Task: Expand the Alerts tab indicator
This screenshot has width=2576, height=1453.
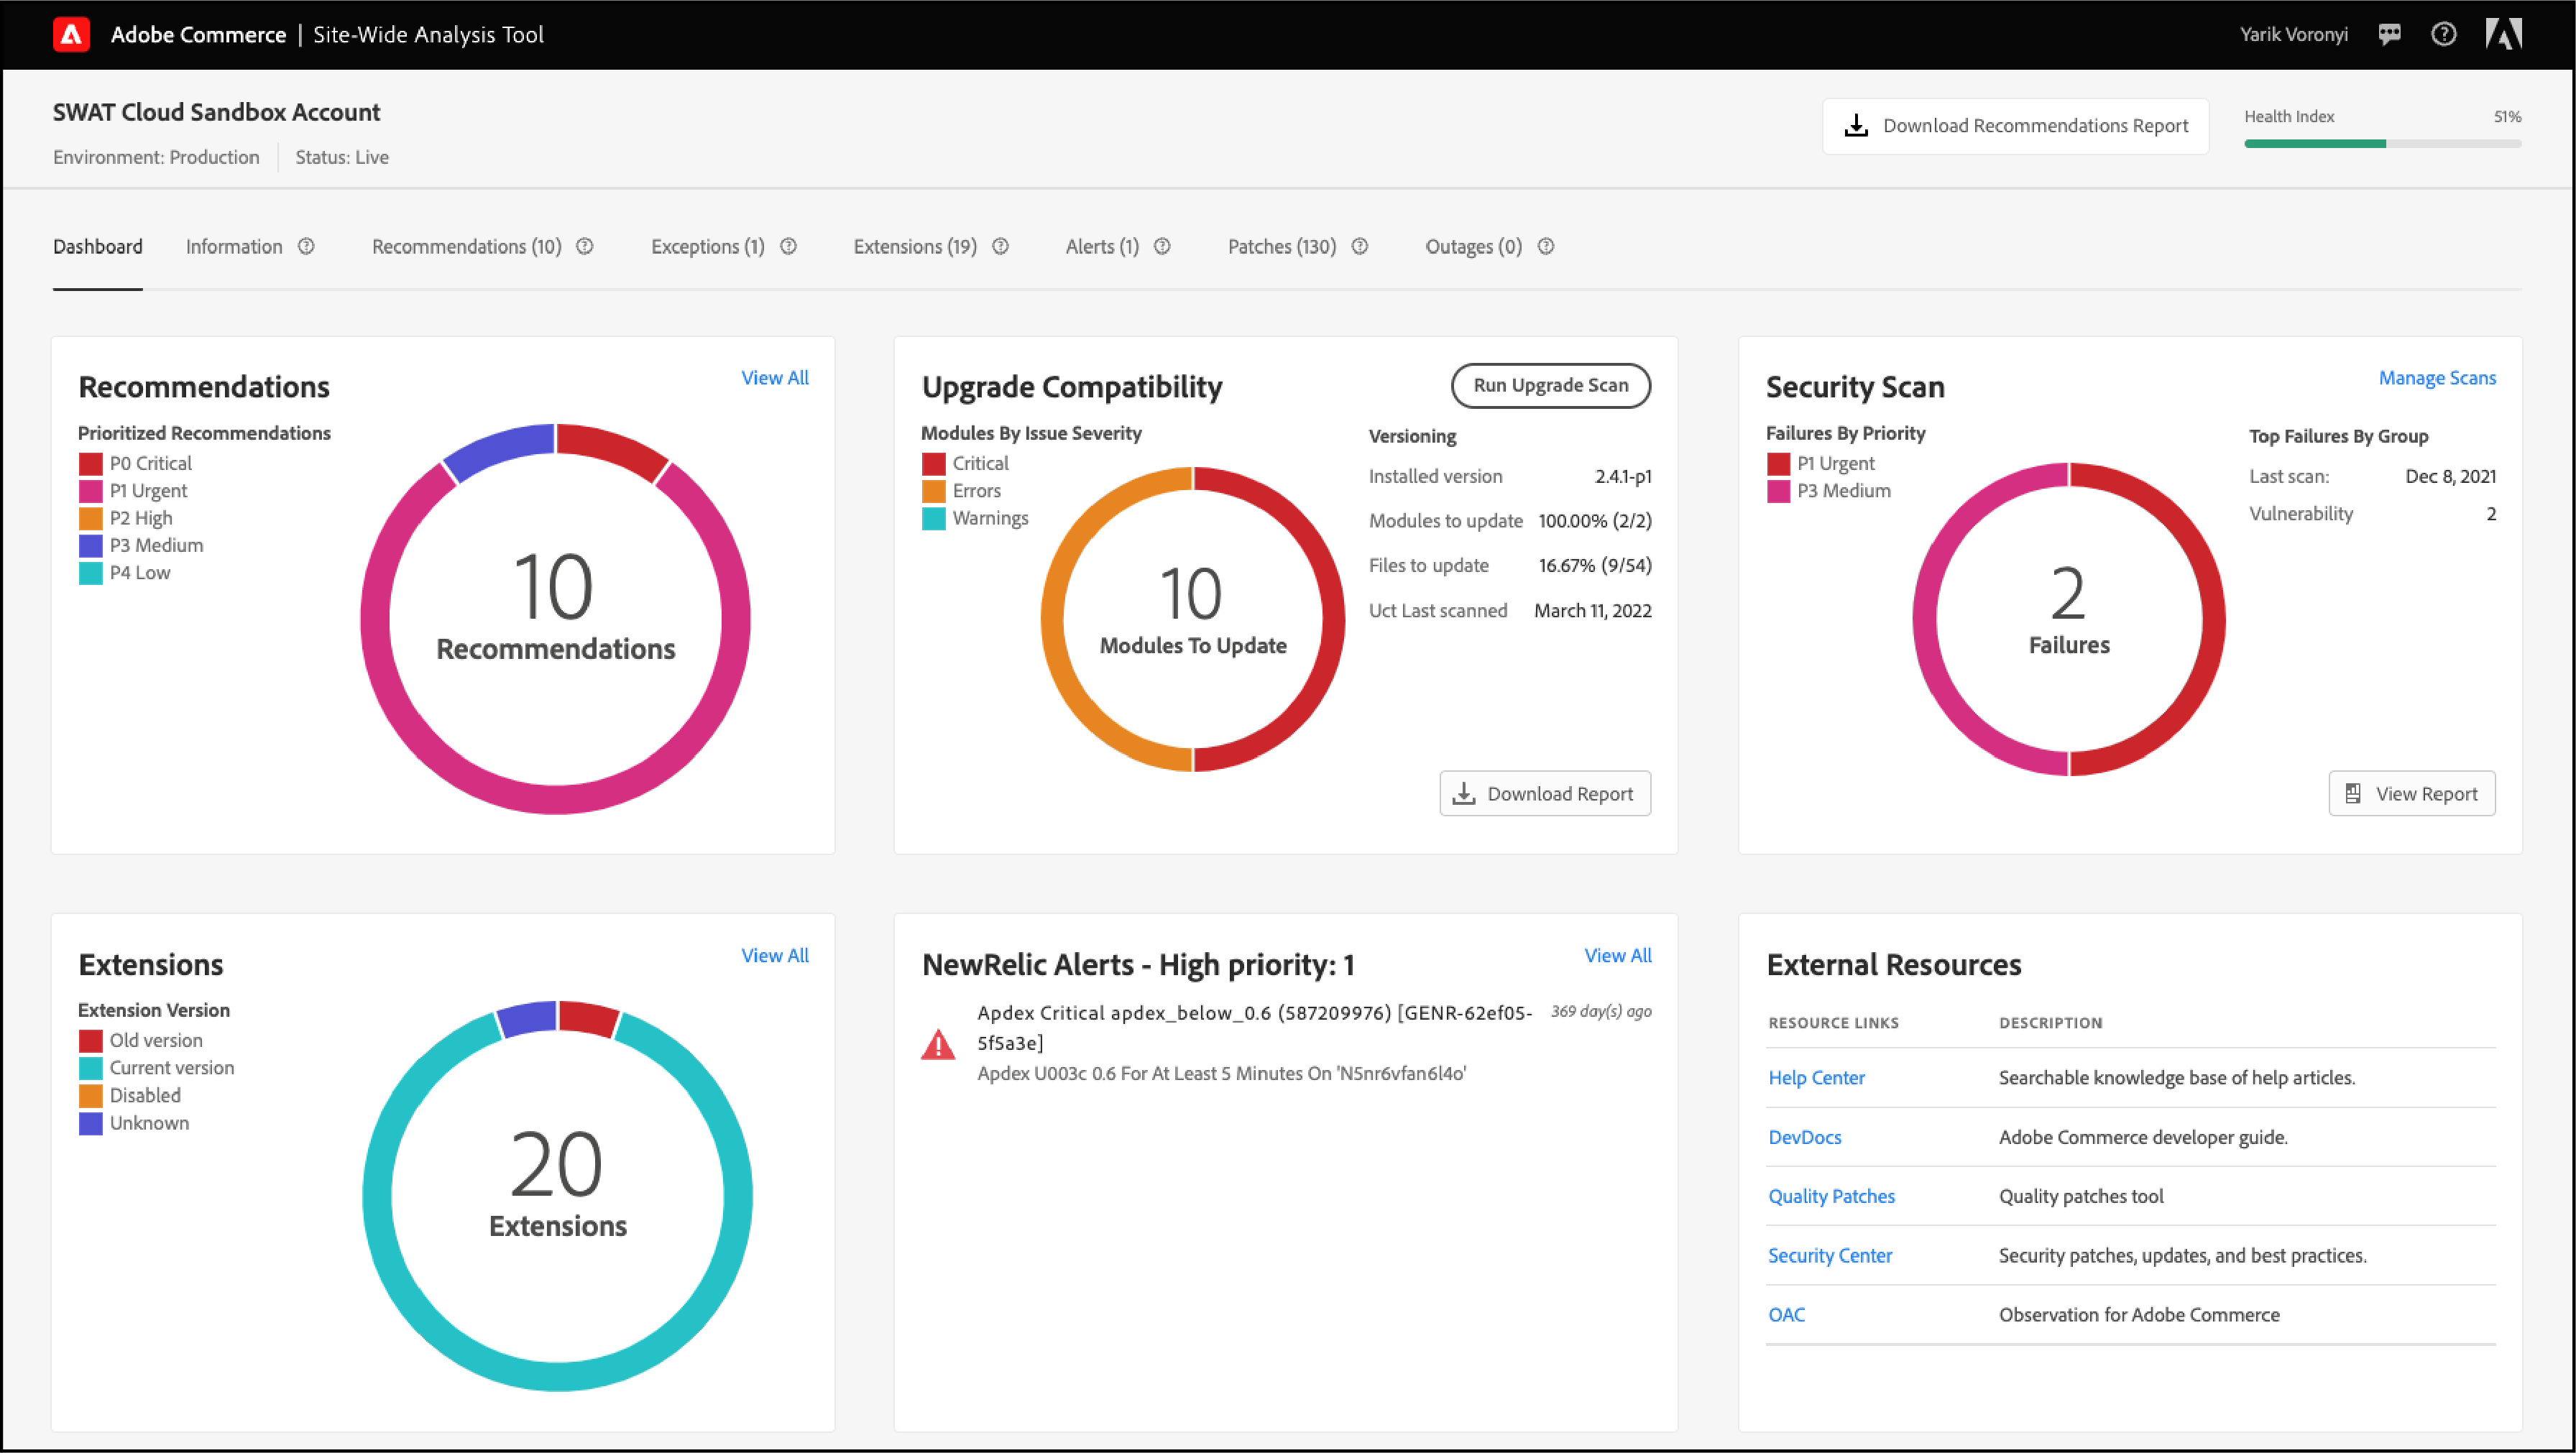Action: click(1162, 246)
